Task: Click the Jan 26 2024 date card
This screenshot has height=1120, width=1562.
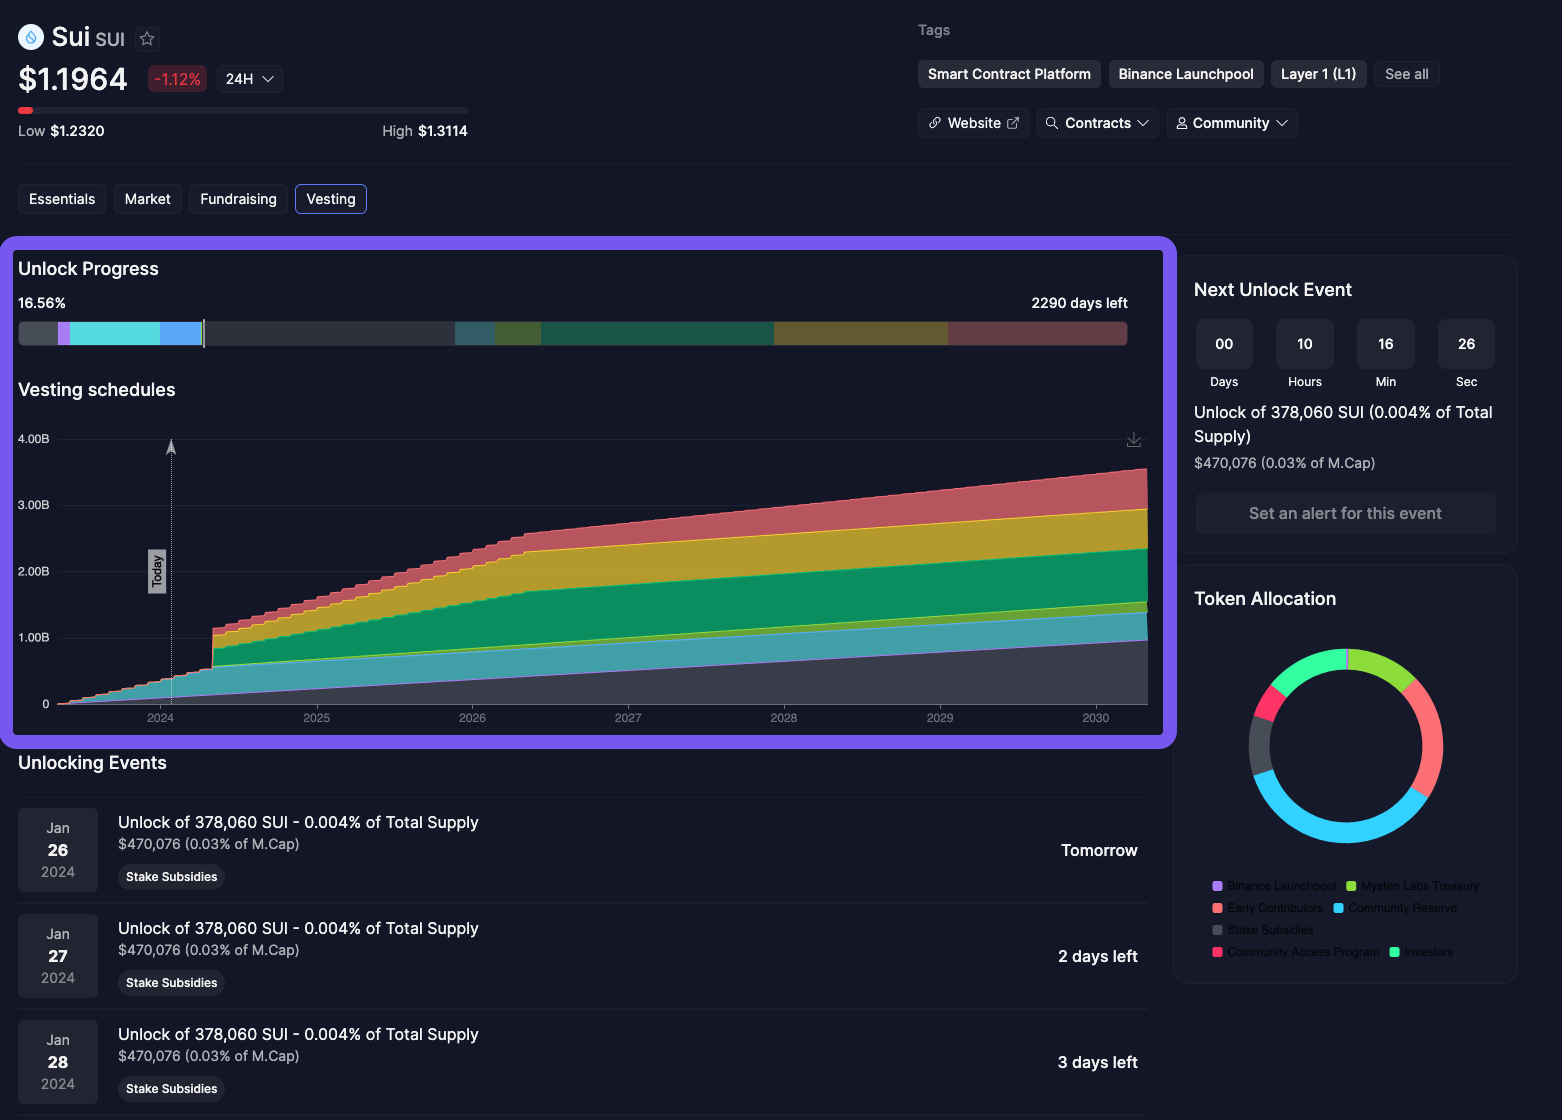Action: tap(58, 850)
